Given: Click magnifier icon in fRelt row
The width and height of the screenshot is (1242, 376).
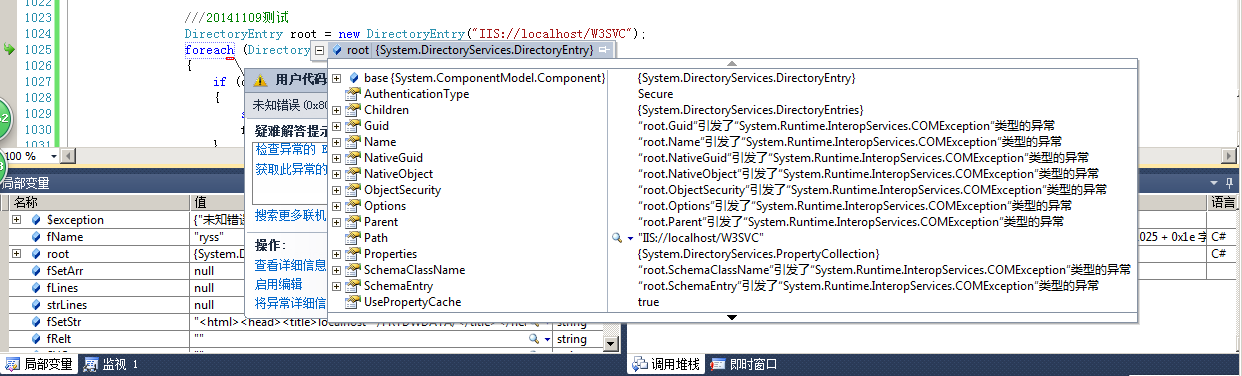Looking at the screenshot, I should [535, 340].
